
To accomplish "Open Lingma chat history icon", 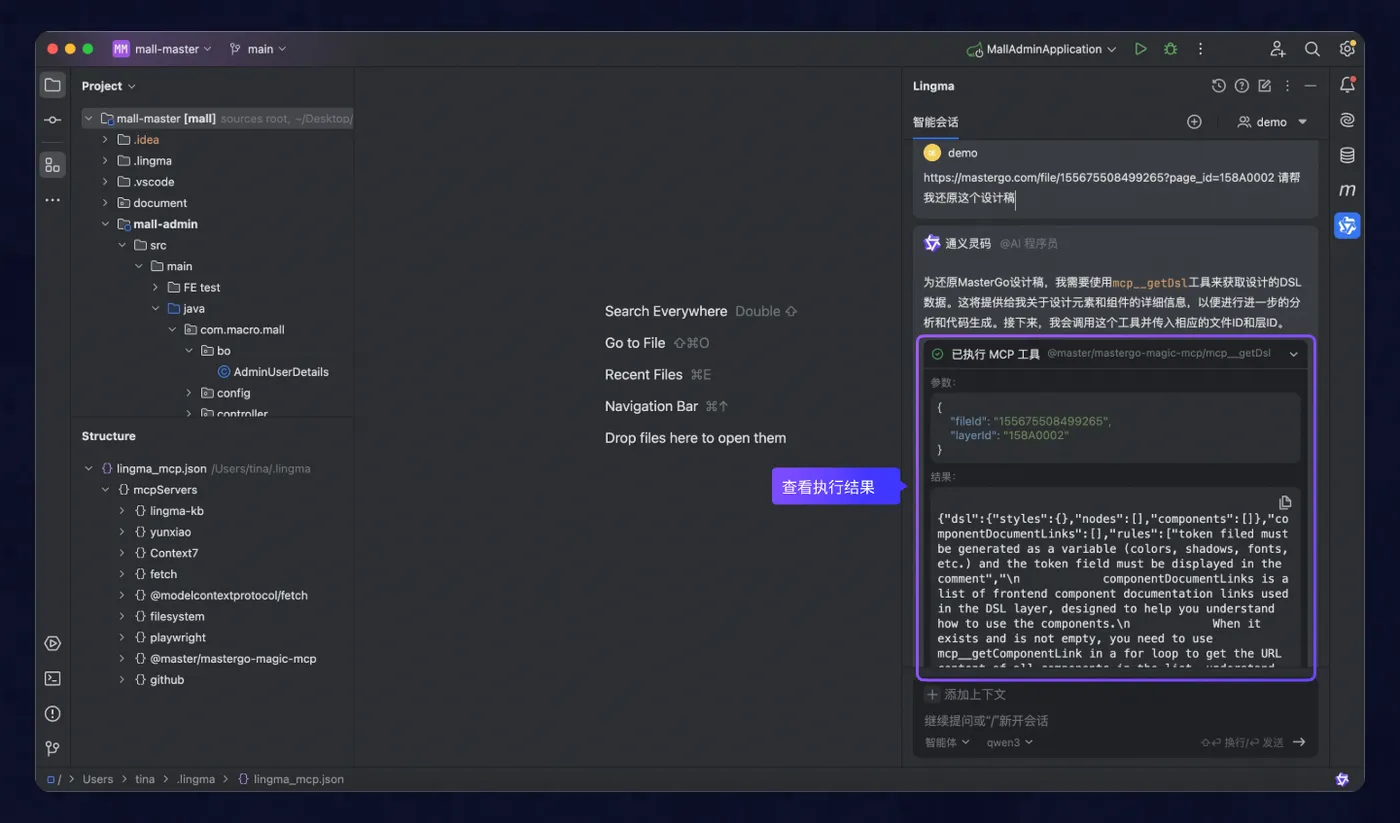I will coord(1218,86).
